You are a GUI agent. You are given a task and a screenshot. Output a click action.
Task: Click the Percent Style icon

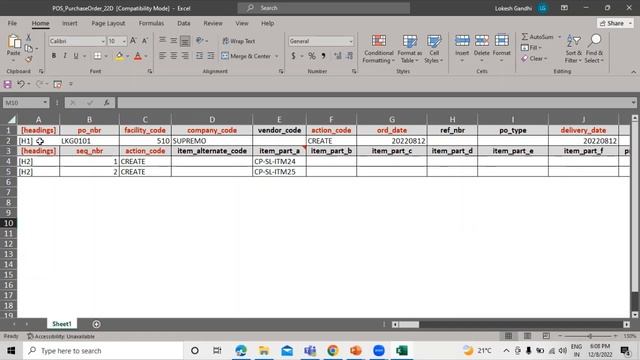[x=312, y=56]
